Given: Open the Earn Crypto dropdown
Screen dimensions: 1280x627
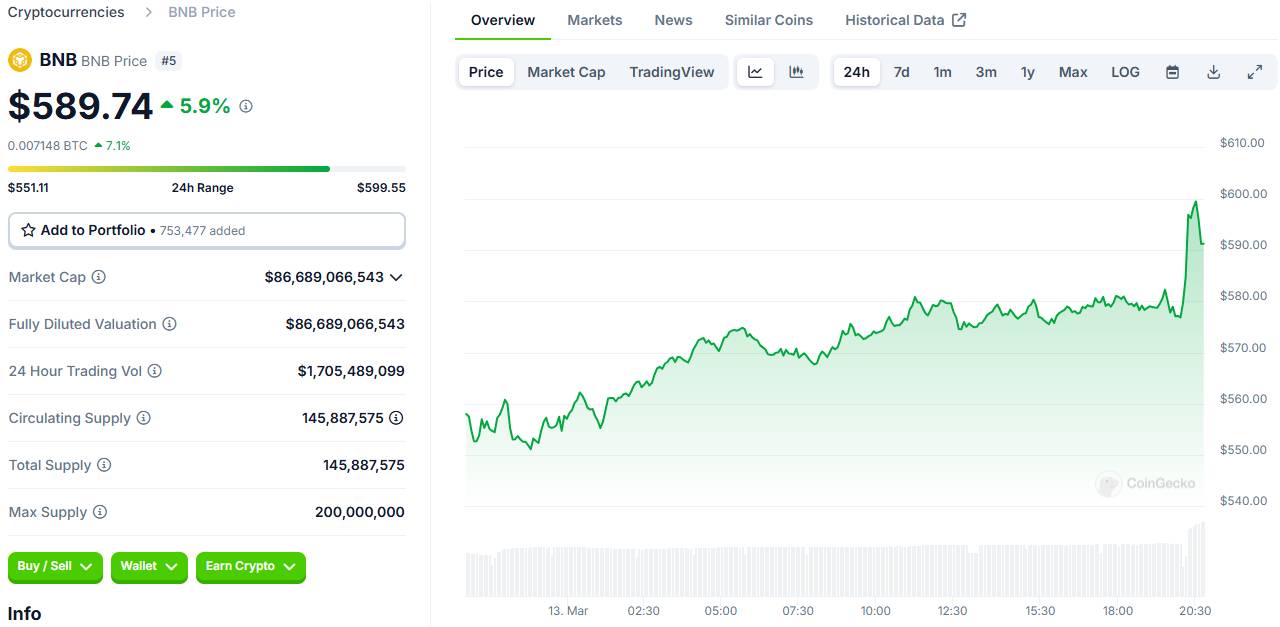Looking at the screenshot, I should [x=250, y=566].
